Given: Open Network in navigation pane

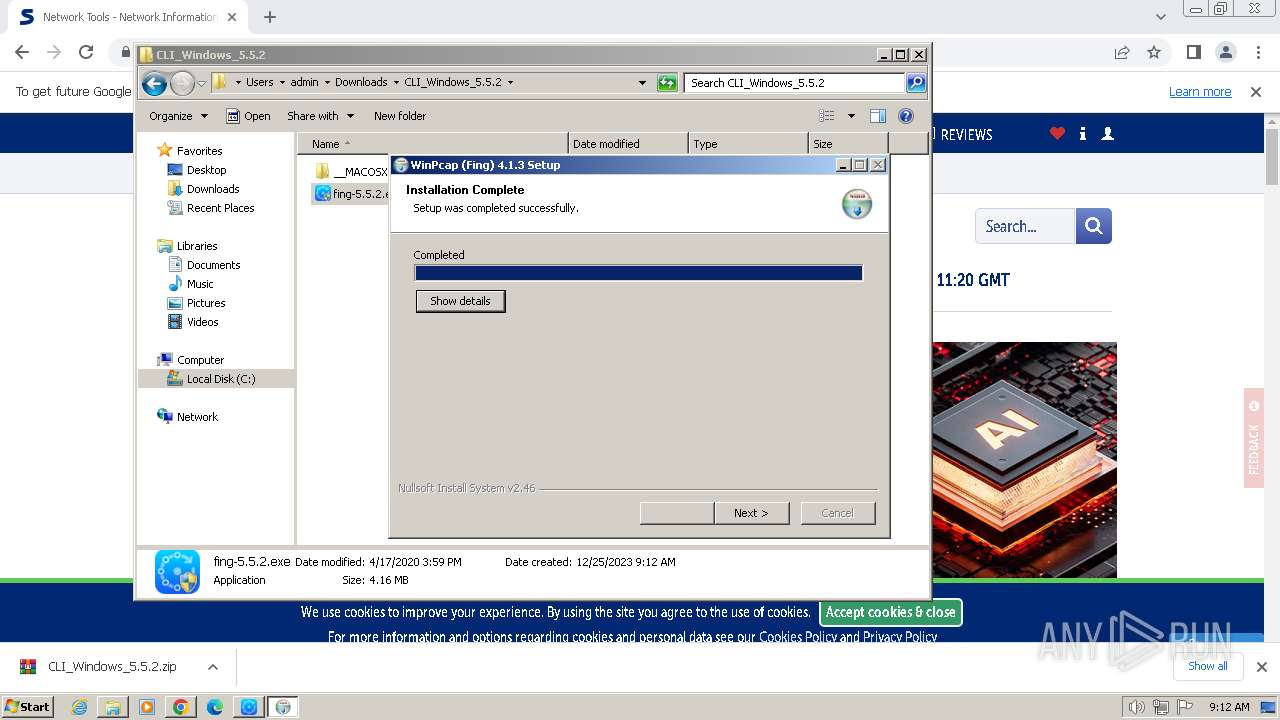Looking at the screenshot, I should 197,417.
